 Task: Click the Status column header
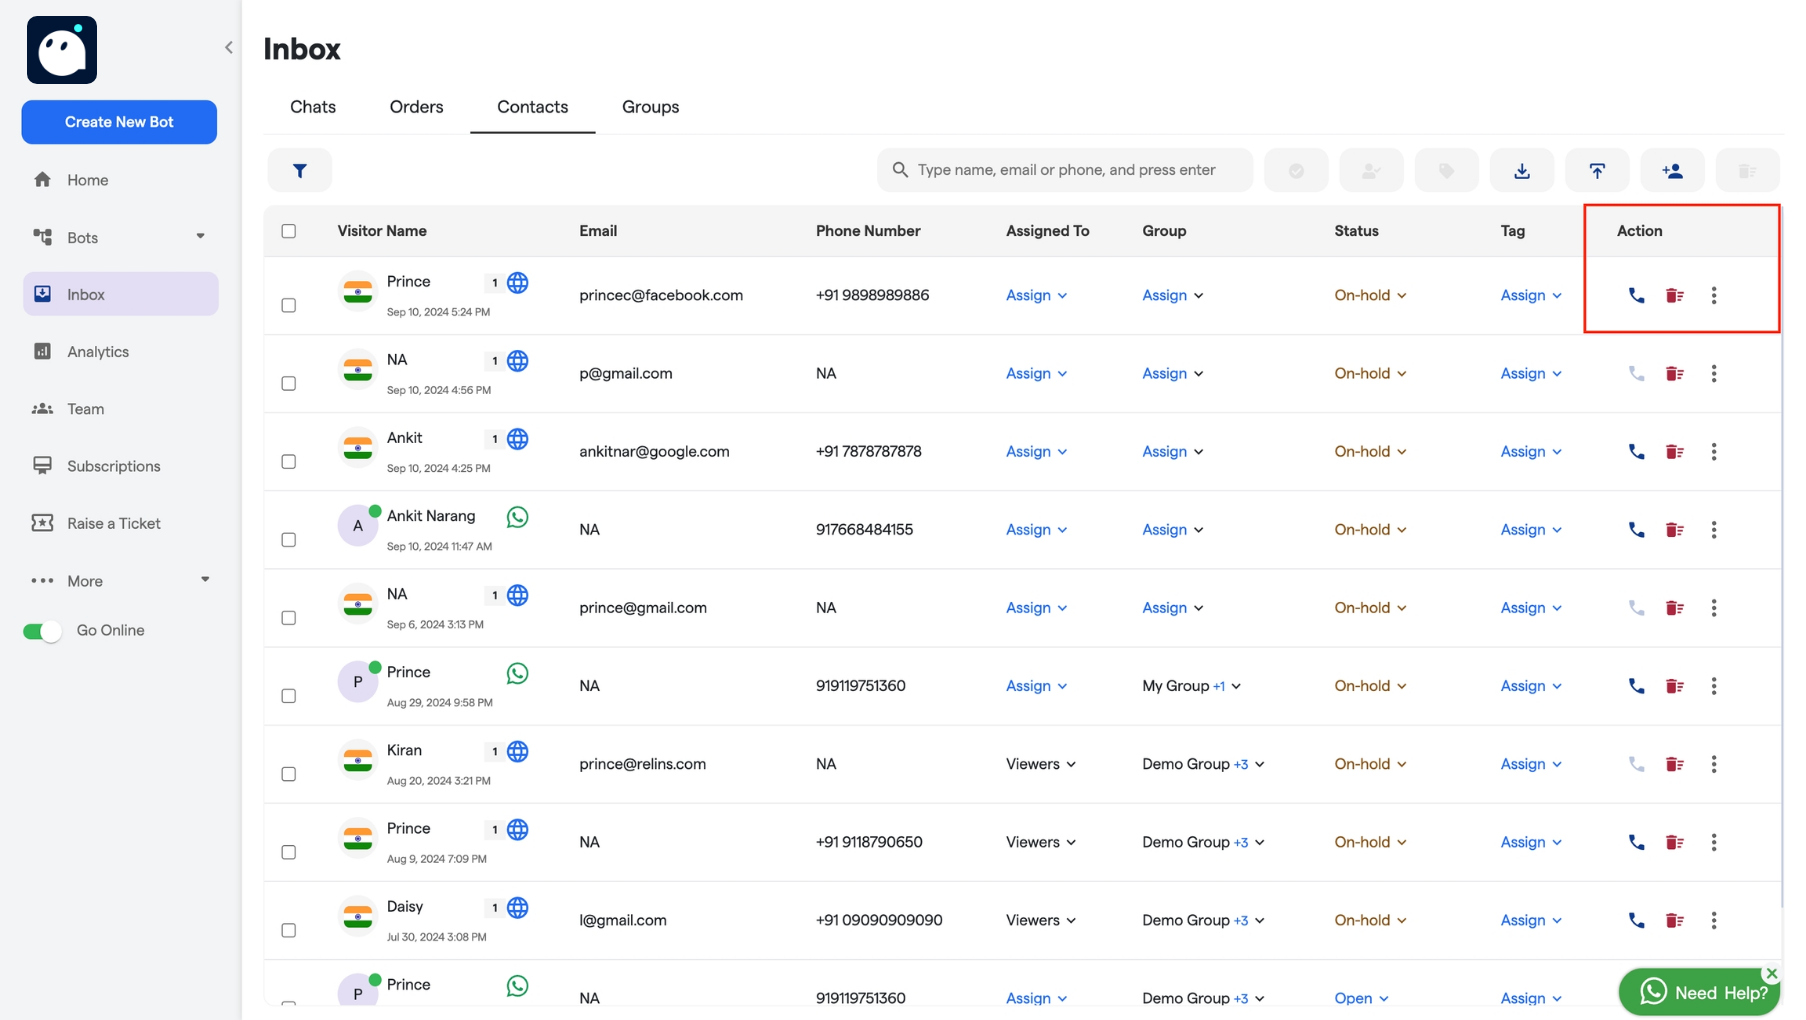1356,231
